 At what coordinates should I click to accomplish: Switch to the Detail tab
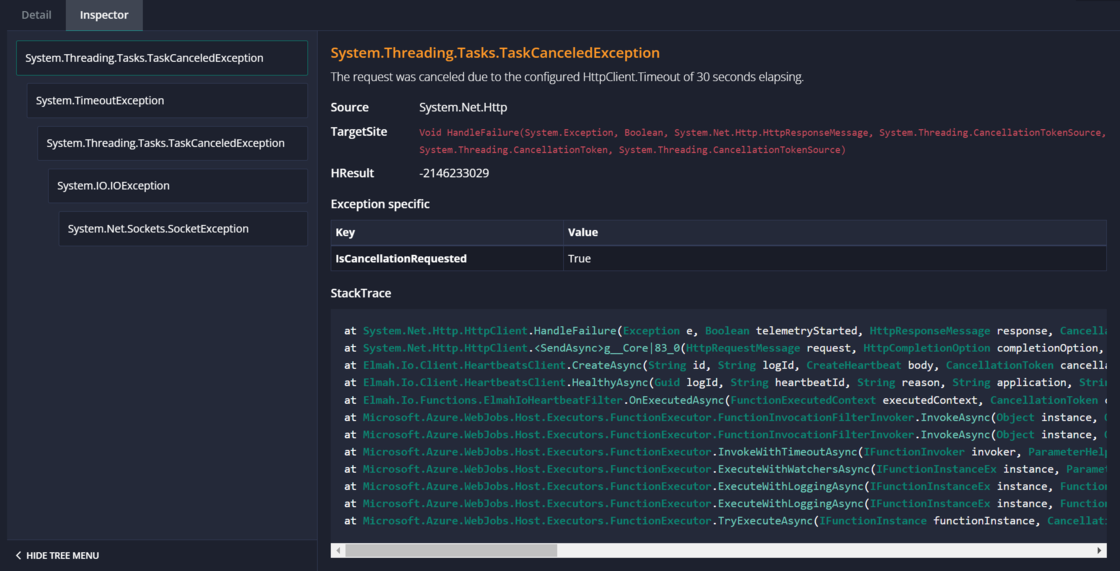click(x=36, y=15)
